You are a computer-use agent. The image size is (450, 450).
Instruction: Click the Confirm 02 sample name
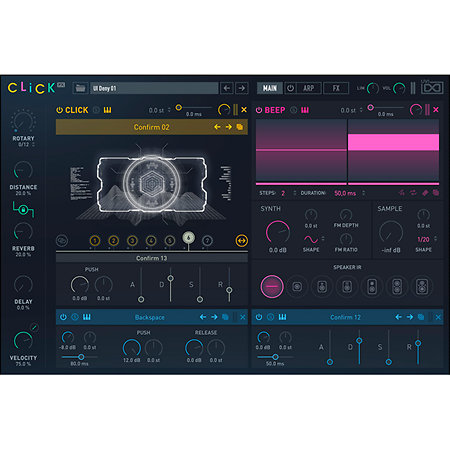152,127
